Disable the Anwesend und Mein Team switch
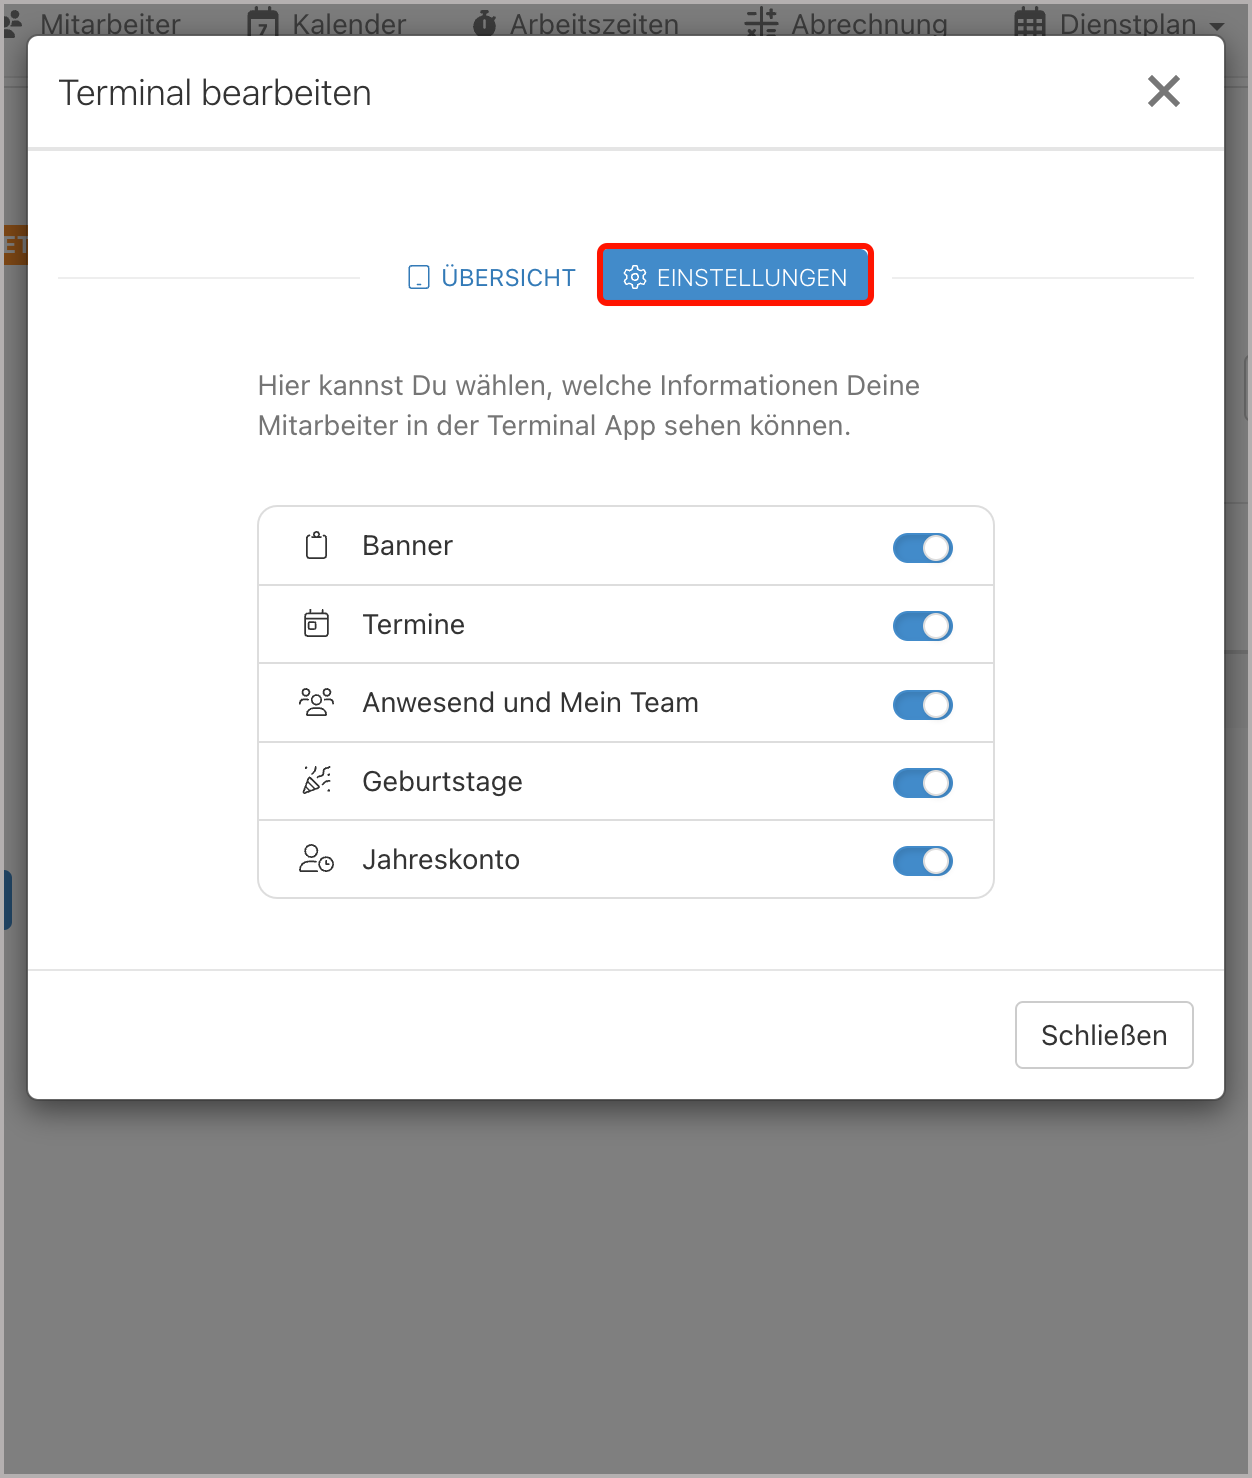The height and width of the screenshot is (1478, 1252). (922, 704)
